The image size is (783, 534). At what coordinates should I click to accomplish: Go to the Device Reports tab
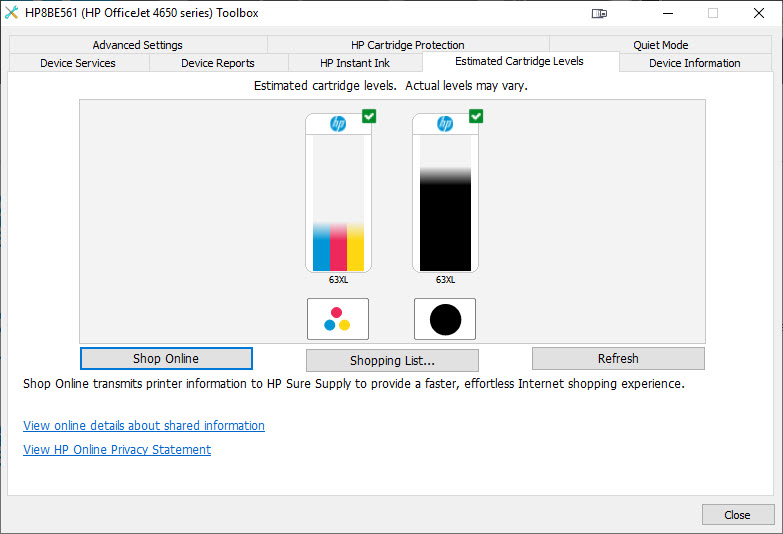(x=218, y=63)
